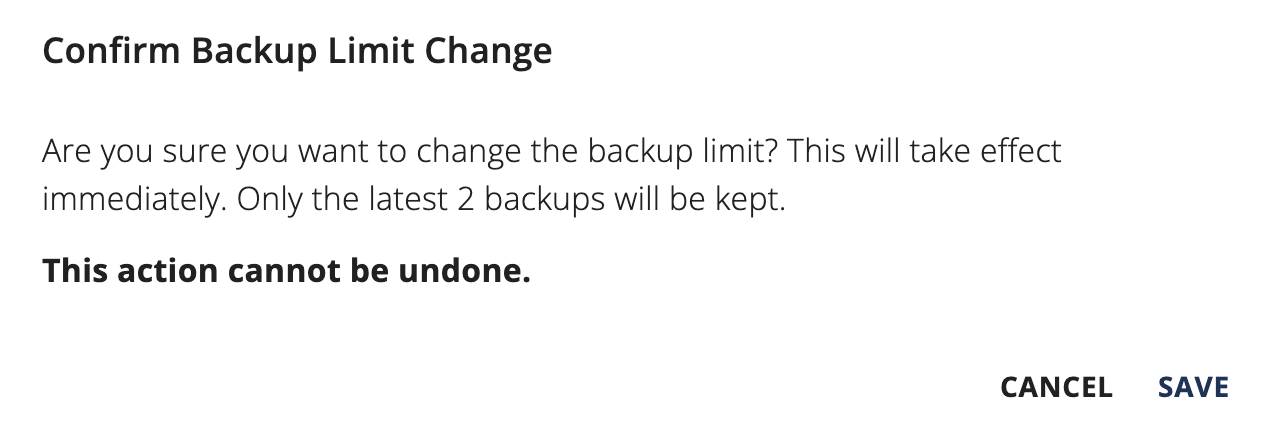The image size is (1266, 430).
Task: Confirm the change with SAVE
Action: pos(1193,387)
